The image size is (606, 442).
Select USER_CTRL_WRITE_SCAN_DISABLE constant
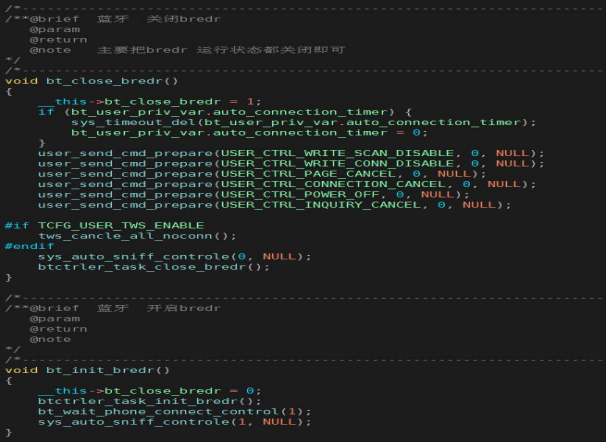337,153
